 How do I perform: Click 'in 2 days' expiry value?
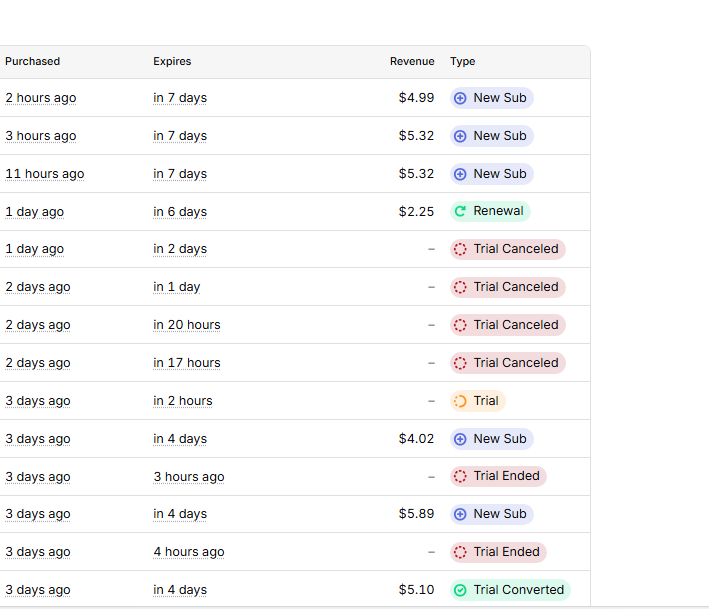(x=180, y=249)
